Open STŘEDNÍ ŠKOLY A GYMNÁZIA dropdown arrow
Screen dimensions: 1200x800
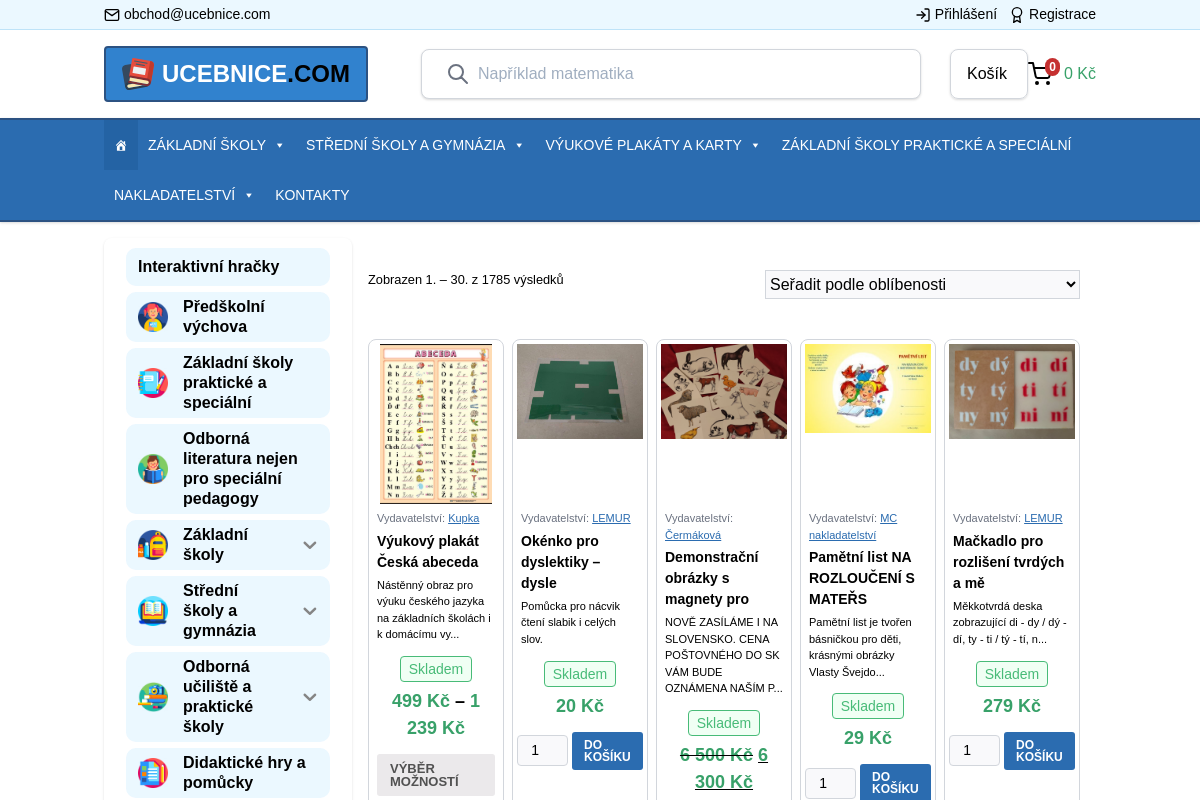pos(519,146)
